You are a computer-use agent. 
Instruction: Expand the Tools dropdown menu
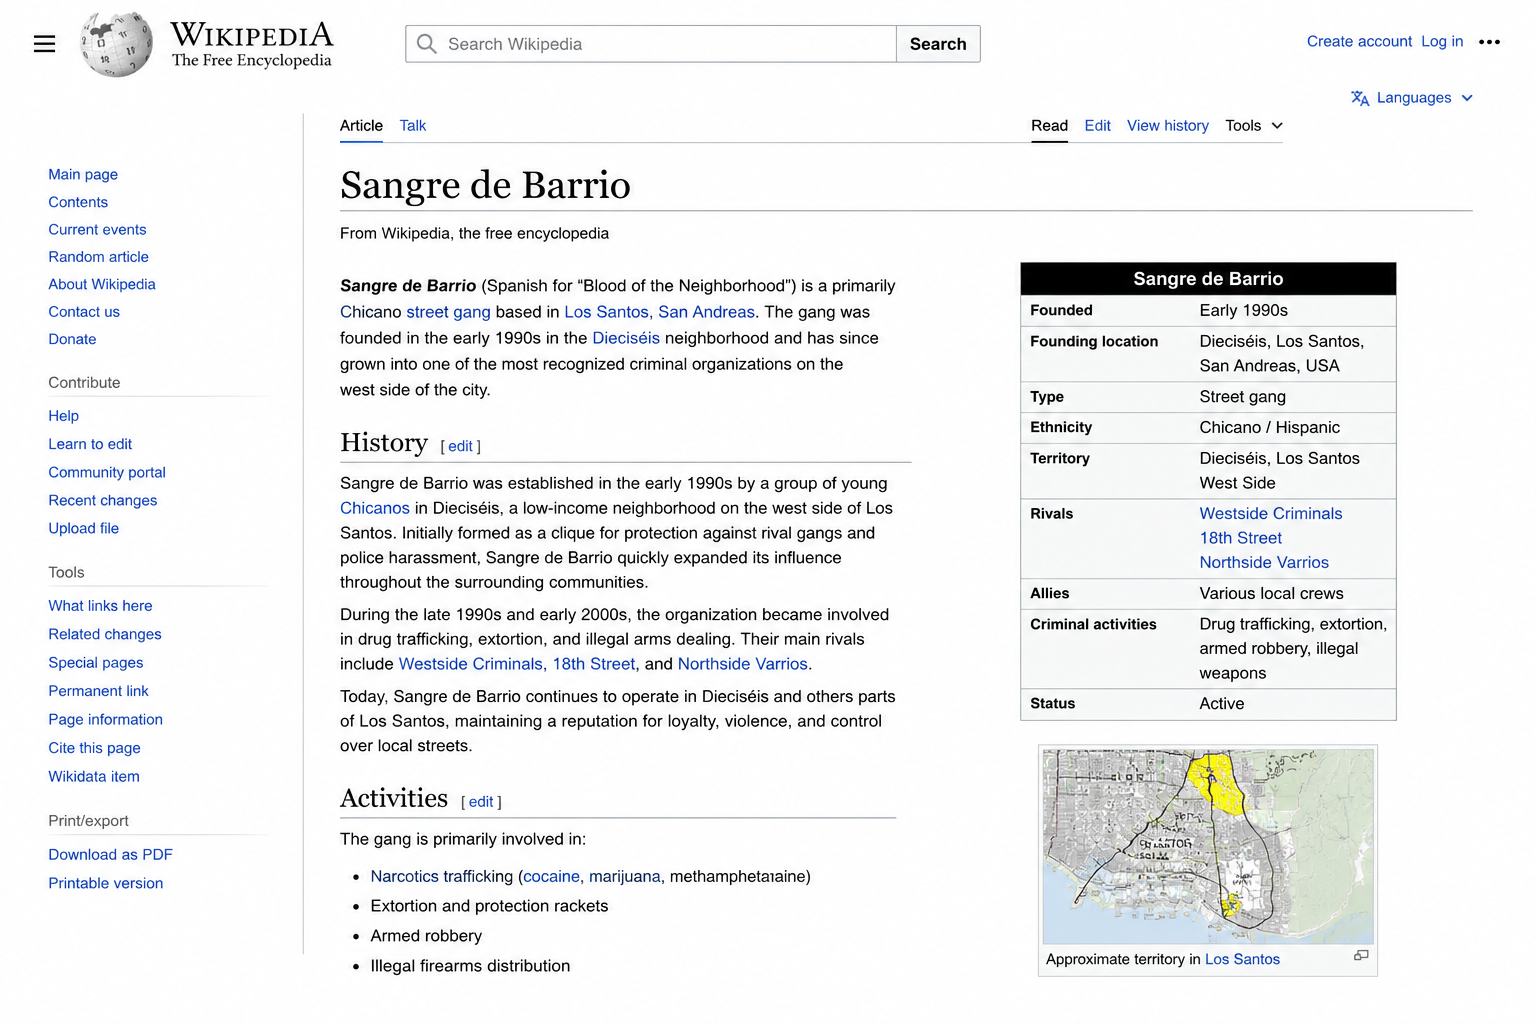pyautogui.click(x=1254, y=126)
